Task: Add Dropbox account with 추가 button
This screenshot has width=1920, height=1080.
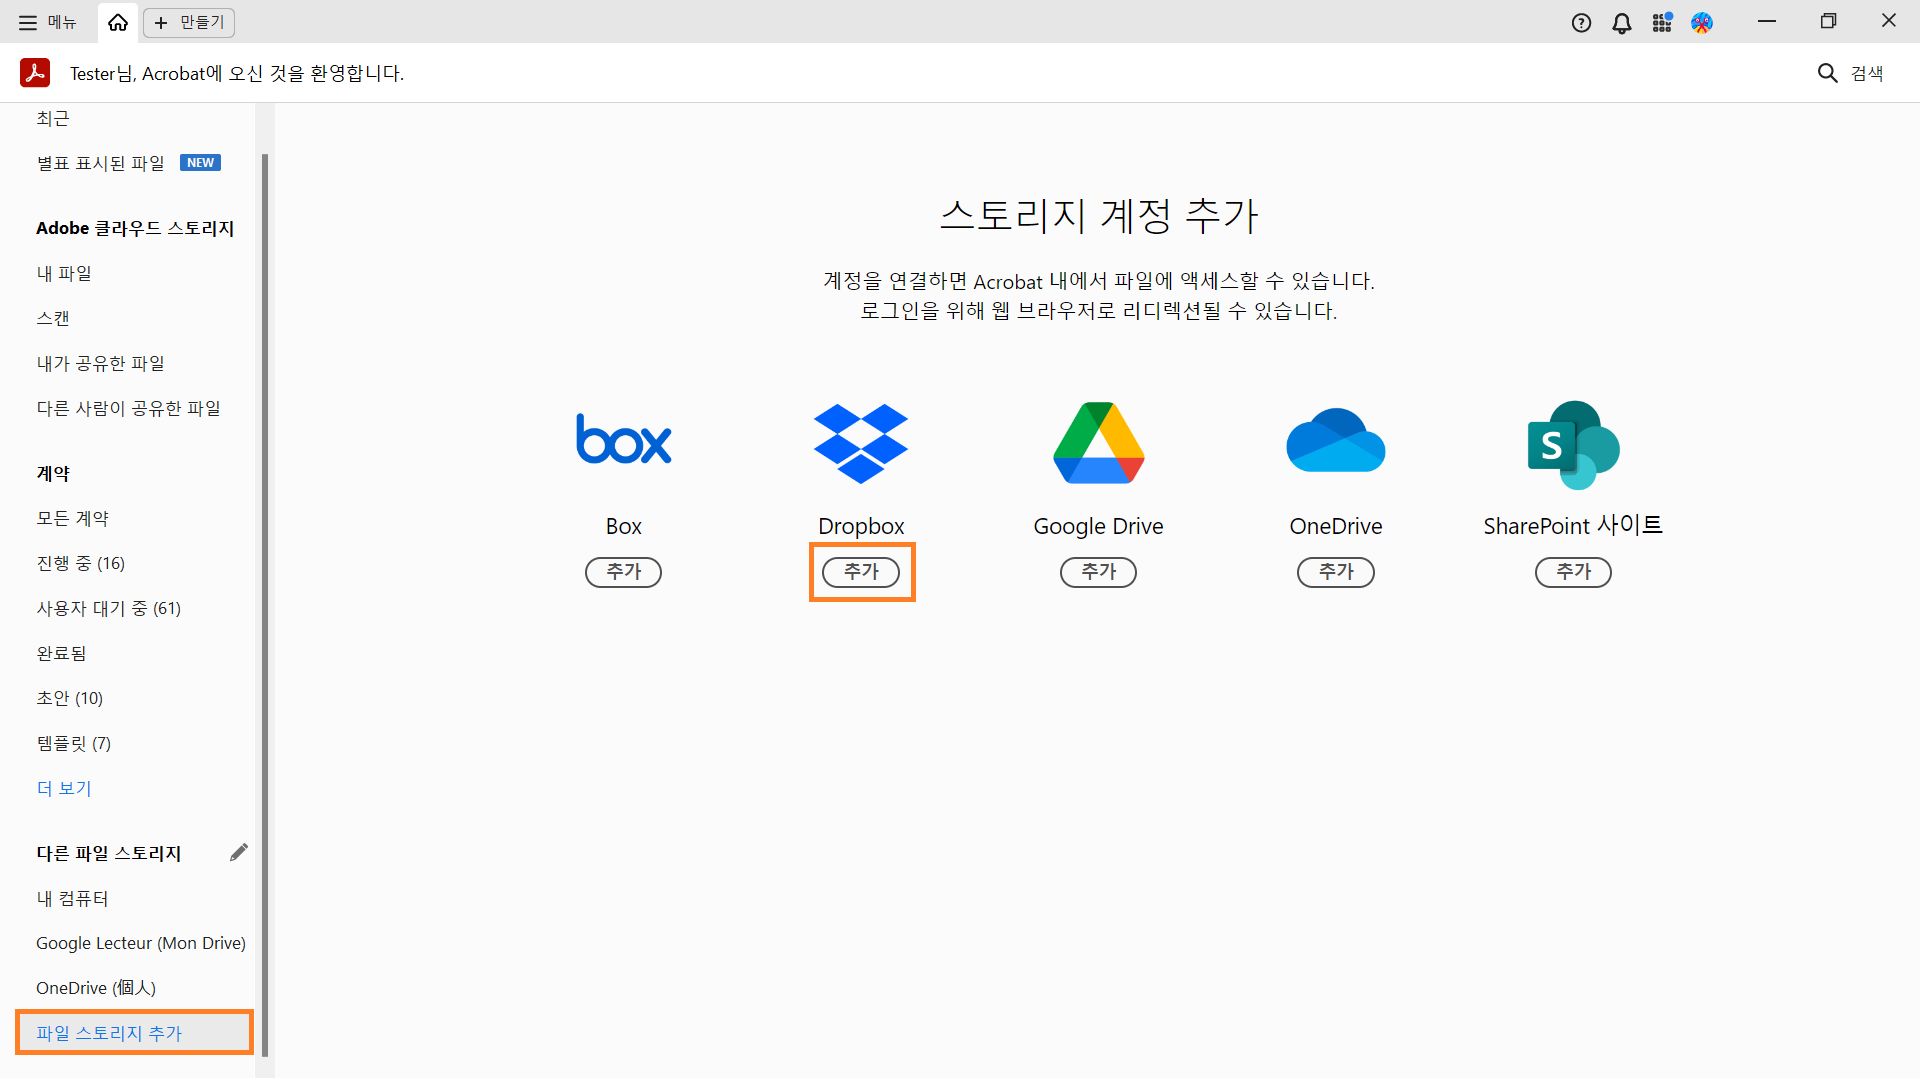Action: click(861, 572)
